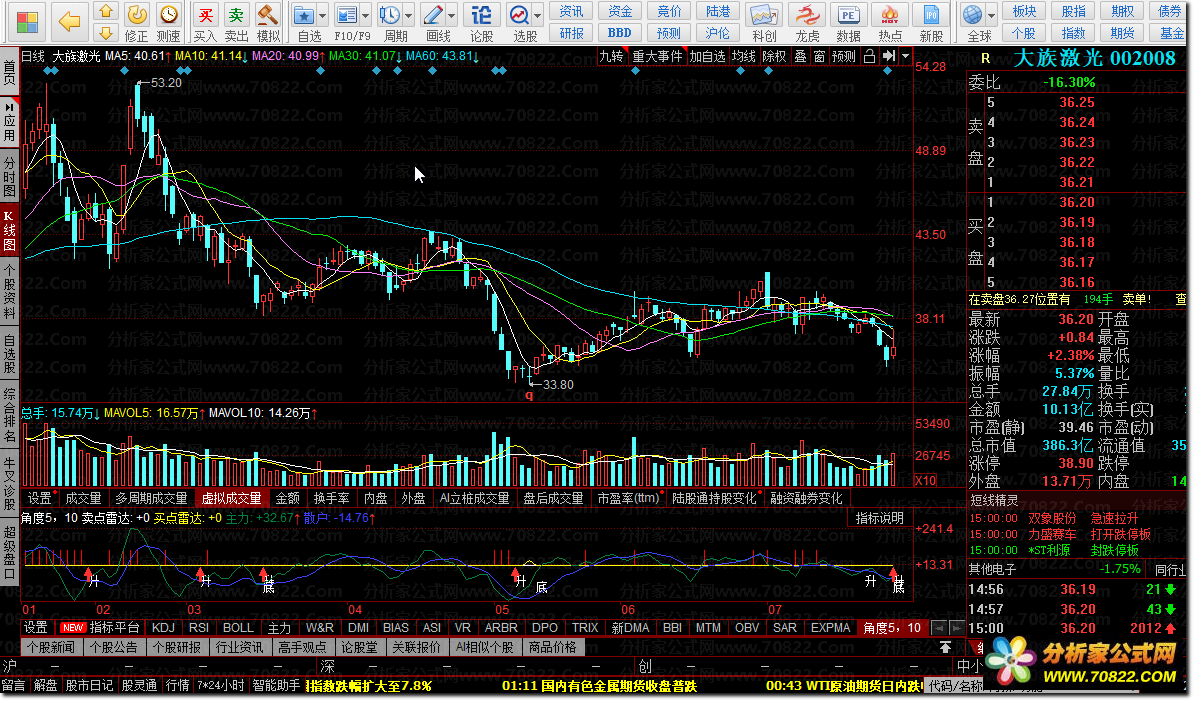Screen dimensions: 1195x701
Task: Click the 资讯 toolbar button
Action: tap(571, 11)
